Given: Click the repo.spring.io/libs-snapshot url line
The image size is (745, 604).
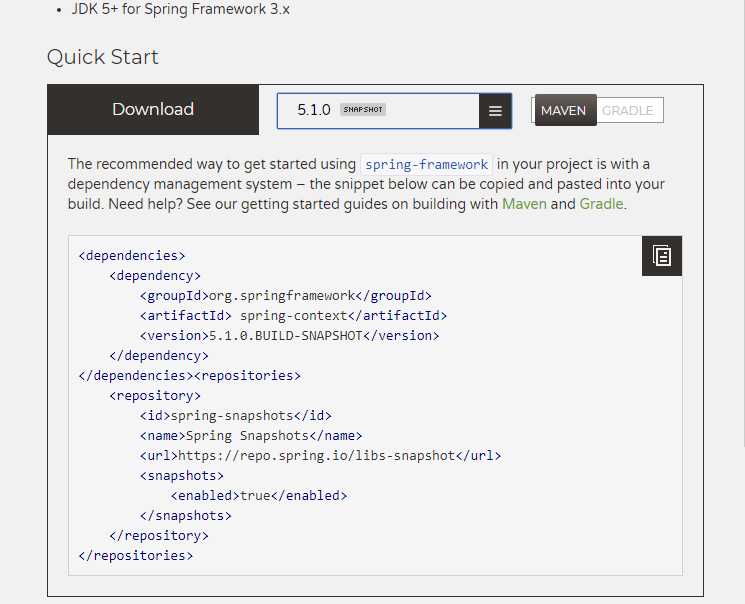Looking at the screenshot, I should click(320, 455).
